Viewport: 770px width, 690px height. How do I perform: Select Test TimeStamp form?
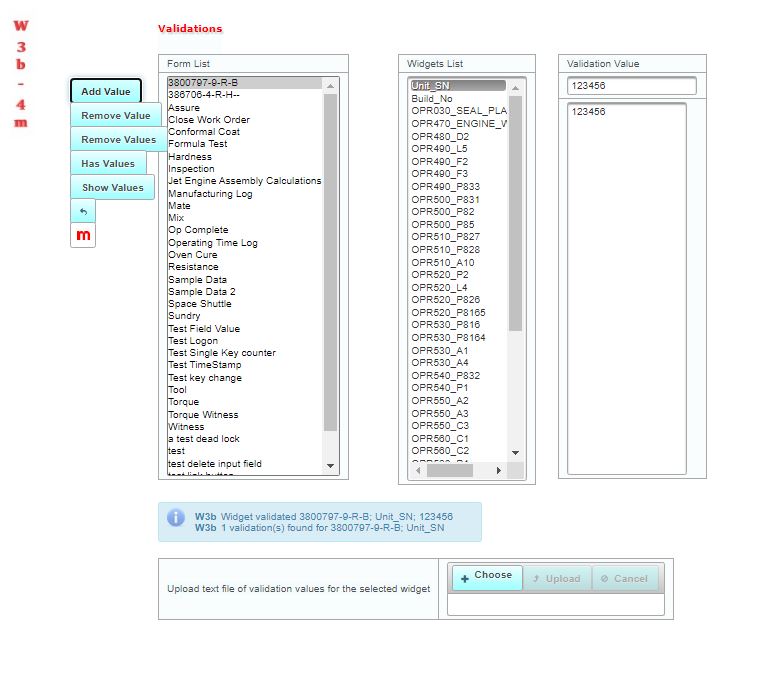245,365
